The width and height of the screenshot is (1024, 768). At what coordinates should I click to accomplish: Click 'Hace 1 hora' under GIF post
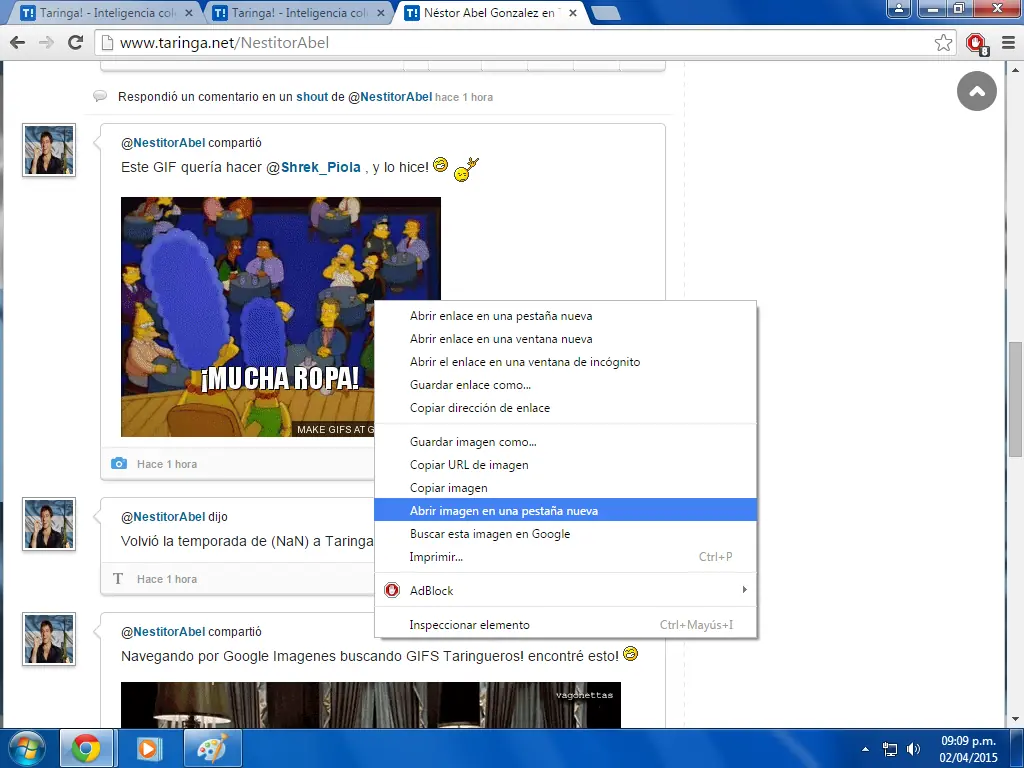[x=167, y=464]
